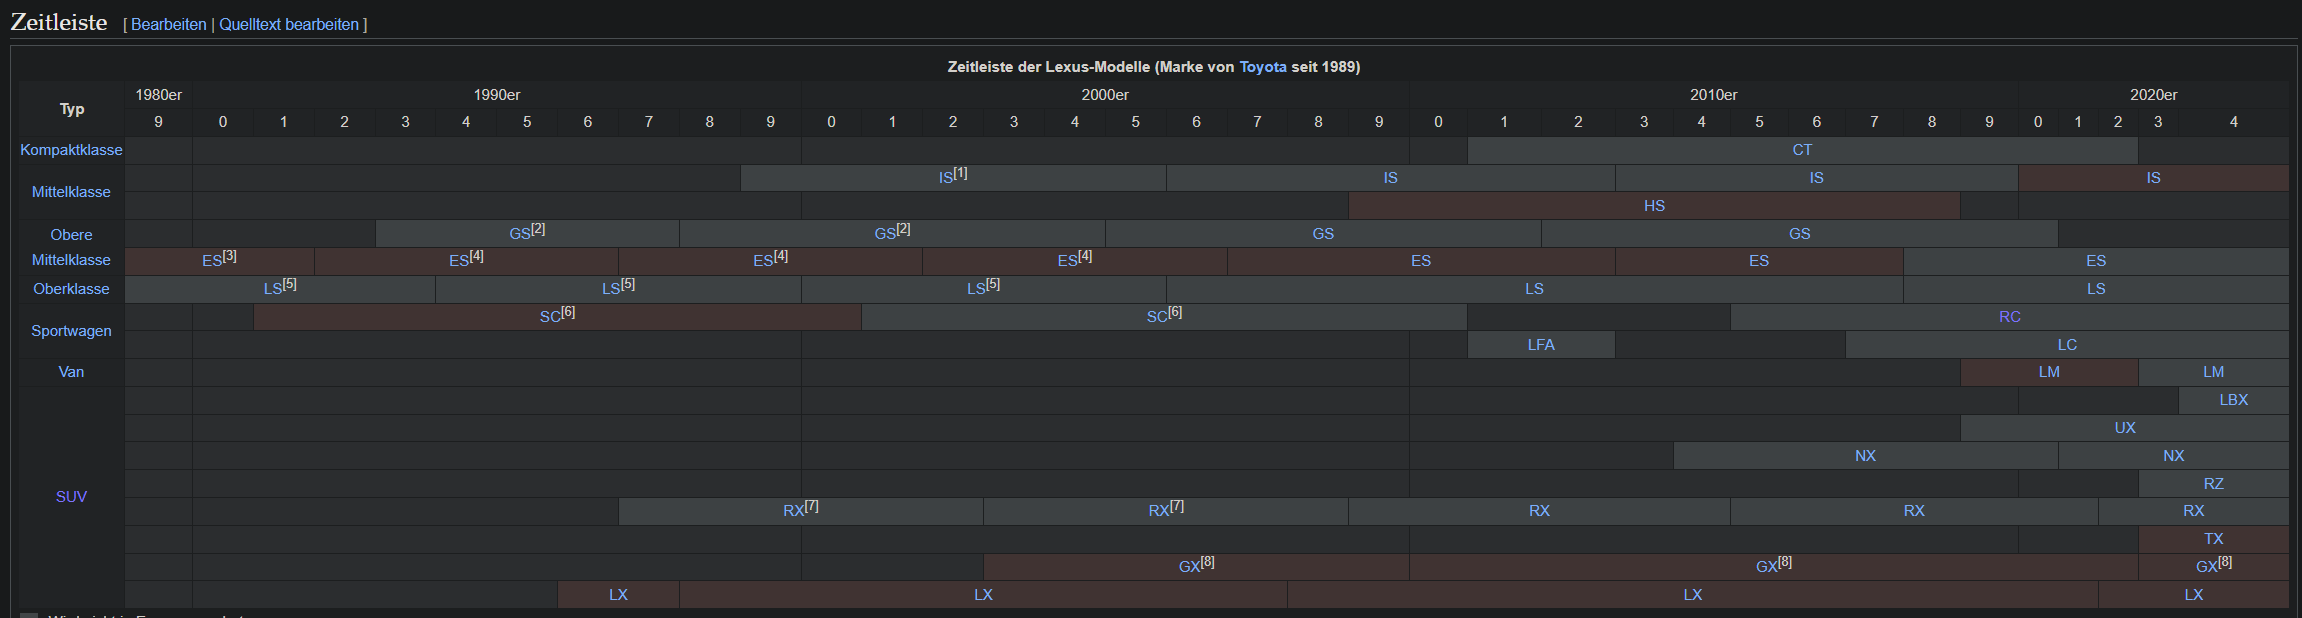Go to the HS model article
The height and width of the screenshot is (618, 2302).
[1654, 206]
